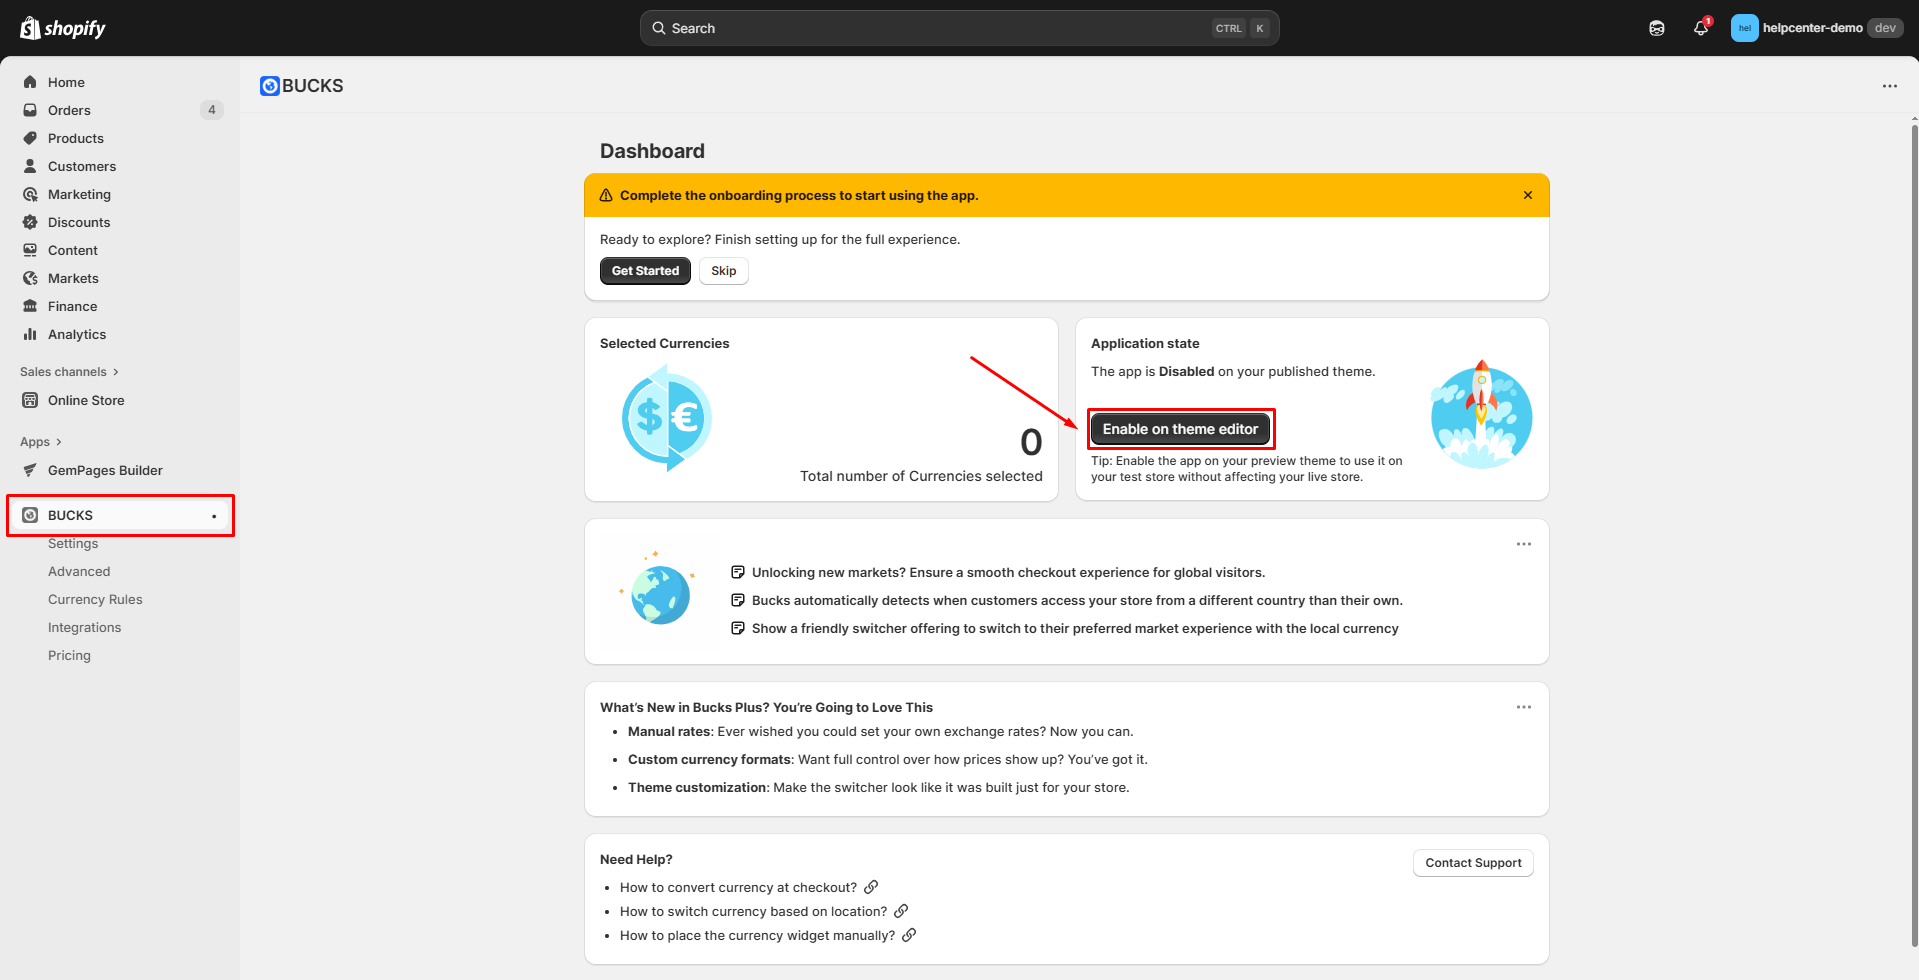Viewport: 1919px width, 980px height.
Task: Click the Home icon in sidebar
Action: [x=30, y=82]
